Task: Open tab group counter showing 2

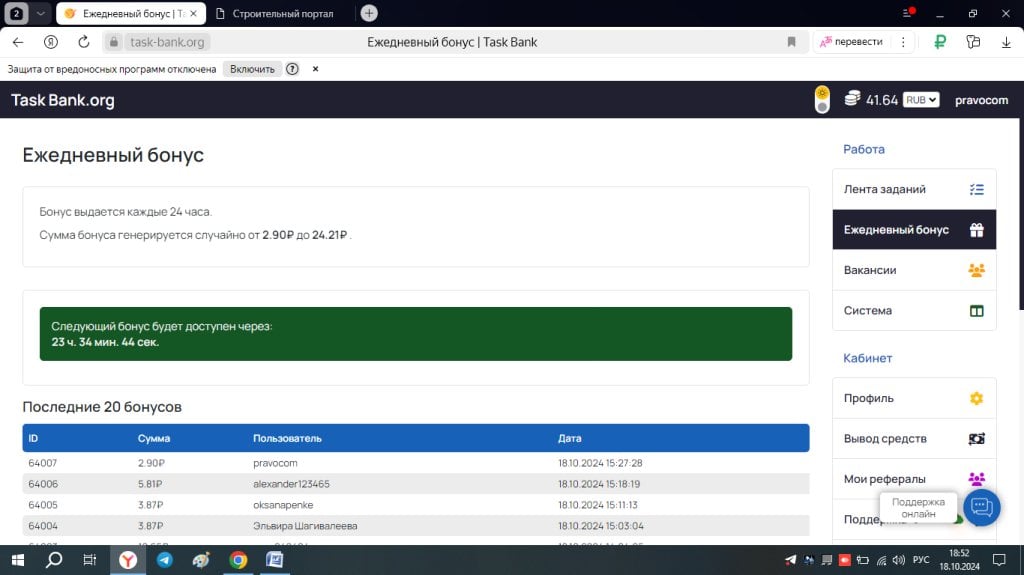Action: click(17, 13)
